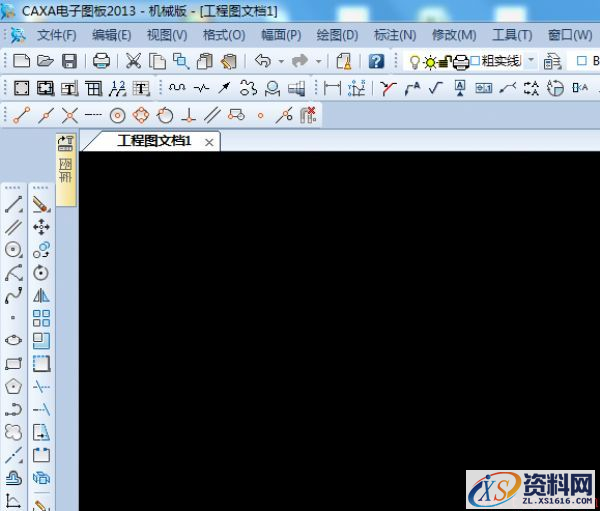Select the Rectangle drawing tool
The height and width of the screenshot is (511, 600).
[x=13, y=363]
